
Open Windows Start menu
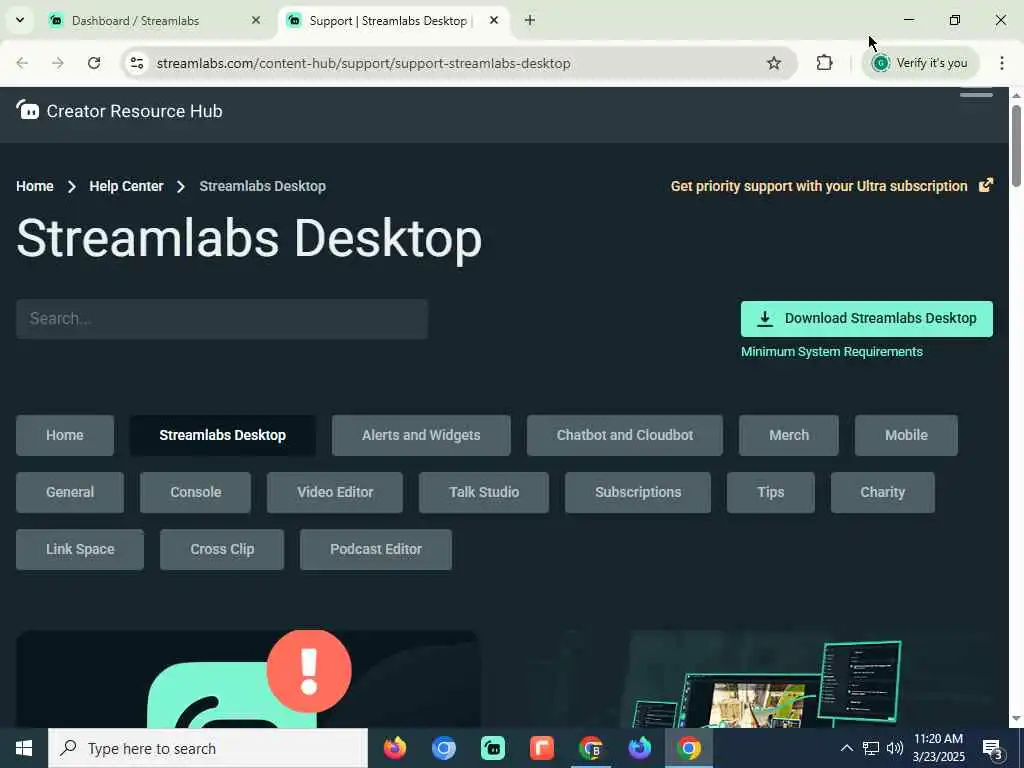[x=24, y=748]
